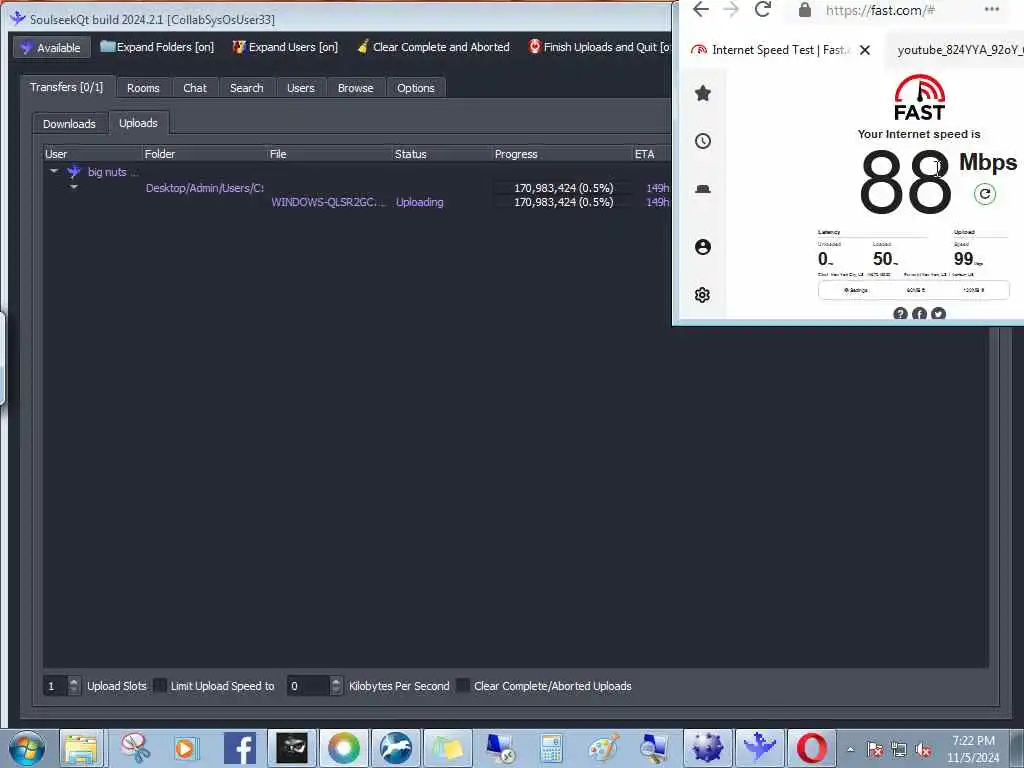
Task: Toggle Expand Folders [on] in the toolbar
Action: 157,47
